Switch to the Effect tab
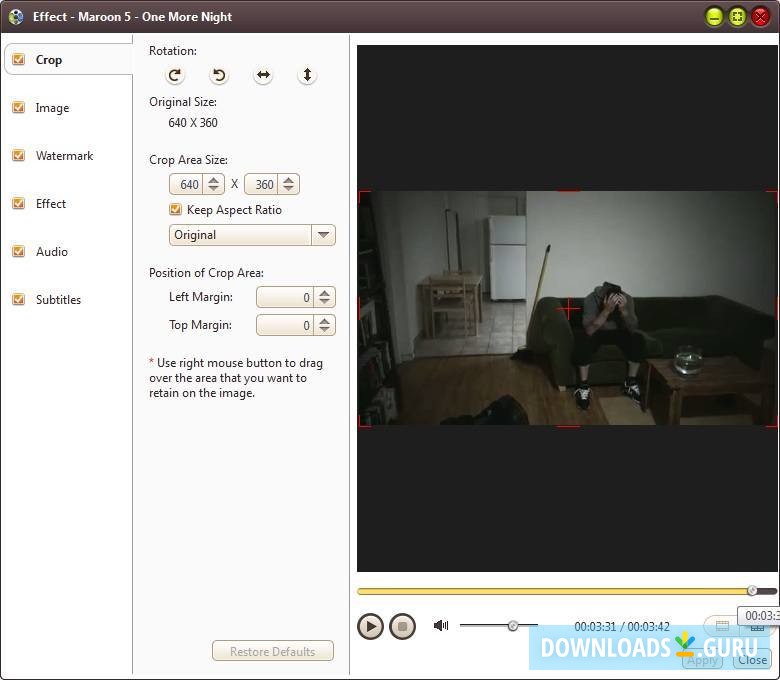Viewport: 780px width, 680px height. (x=51, y=203)
